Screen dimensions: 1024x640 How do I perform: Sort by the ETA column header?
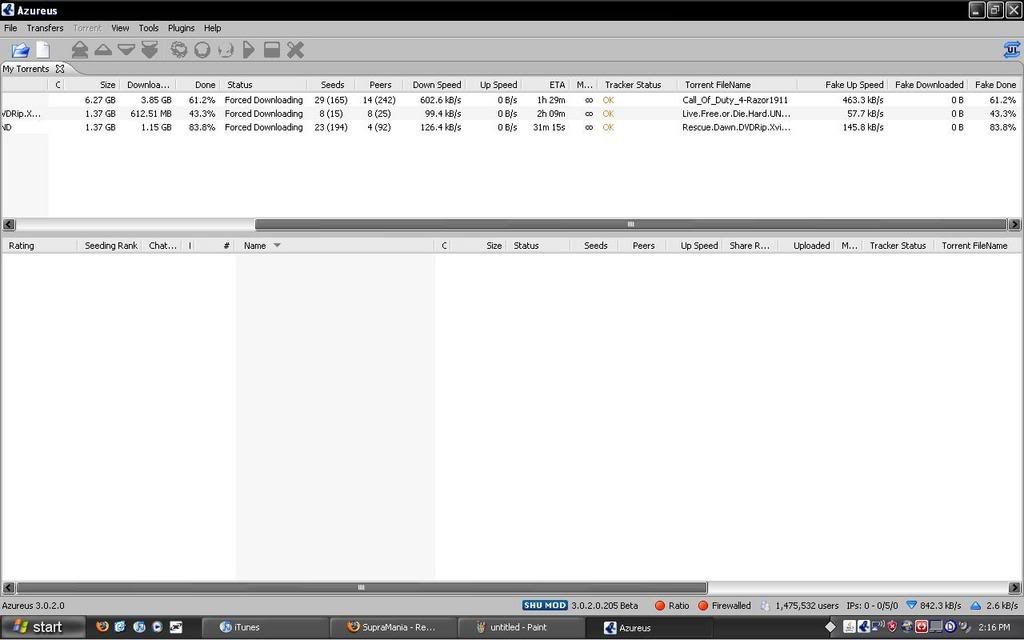(x=557, y=85)
